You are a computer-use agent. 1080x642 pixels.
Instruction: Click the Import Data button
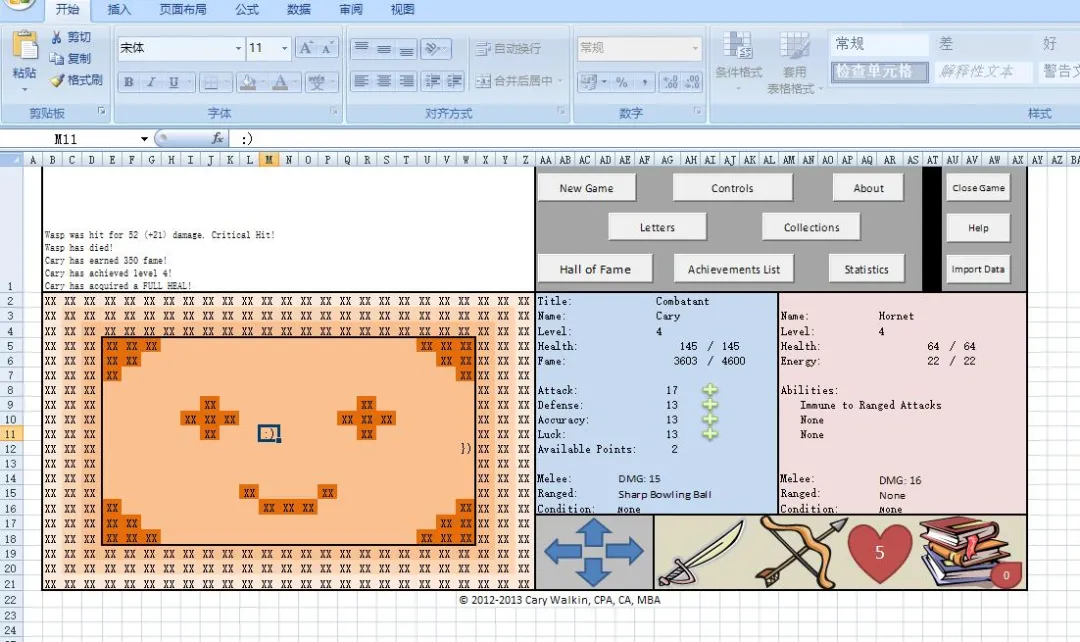coord(978,269)
